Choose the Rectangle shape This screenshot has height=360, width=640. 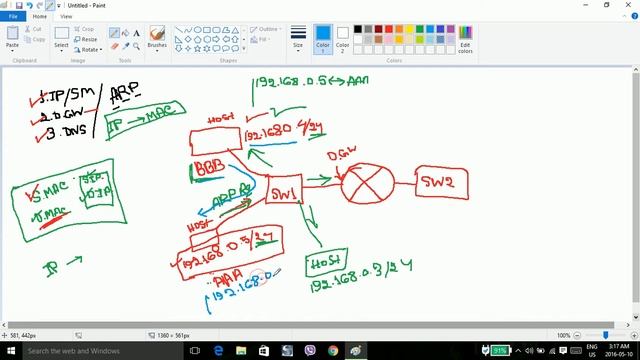pos(207,30)
